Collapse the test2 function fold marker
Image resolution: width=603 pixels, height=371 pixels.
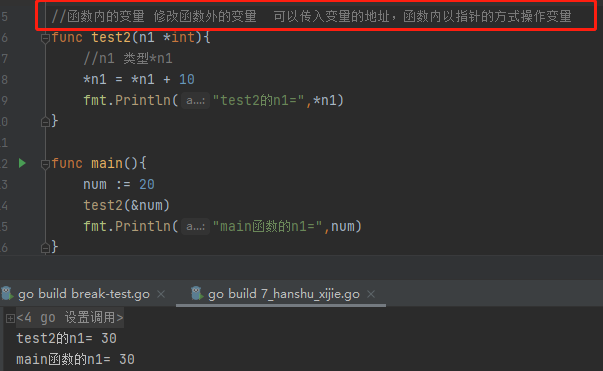45,38
